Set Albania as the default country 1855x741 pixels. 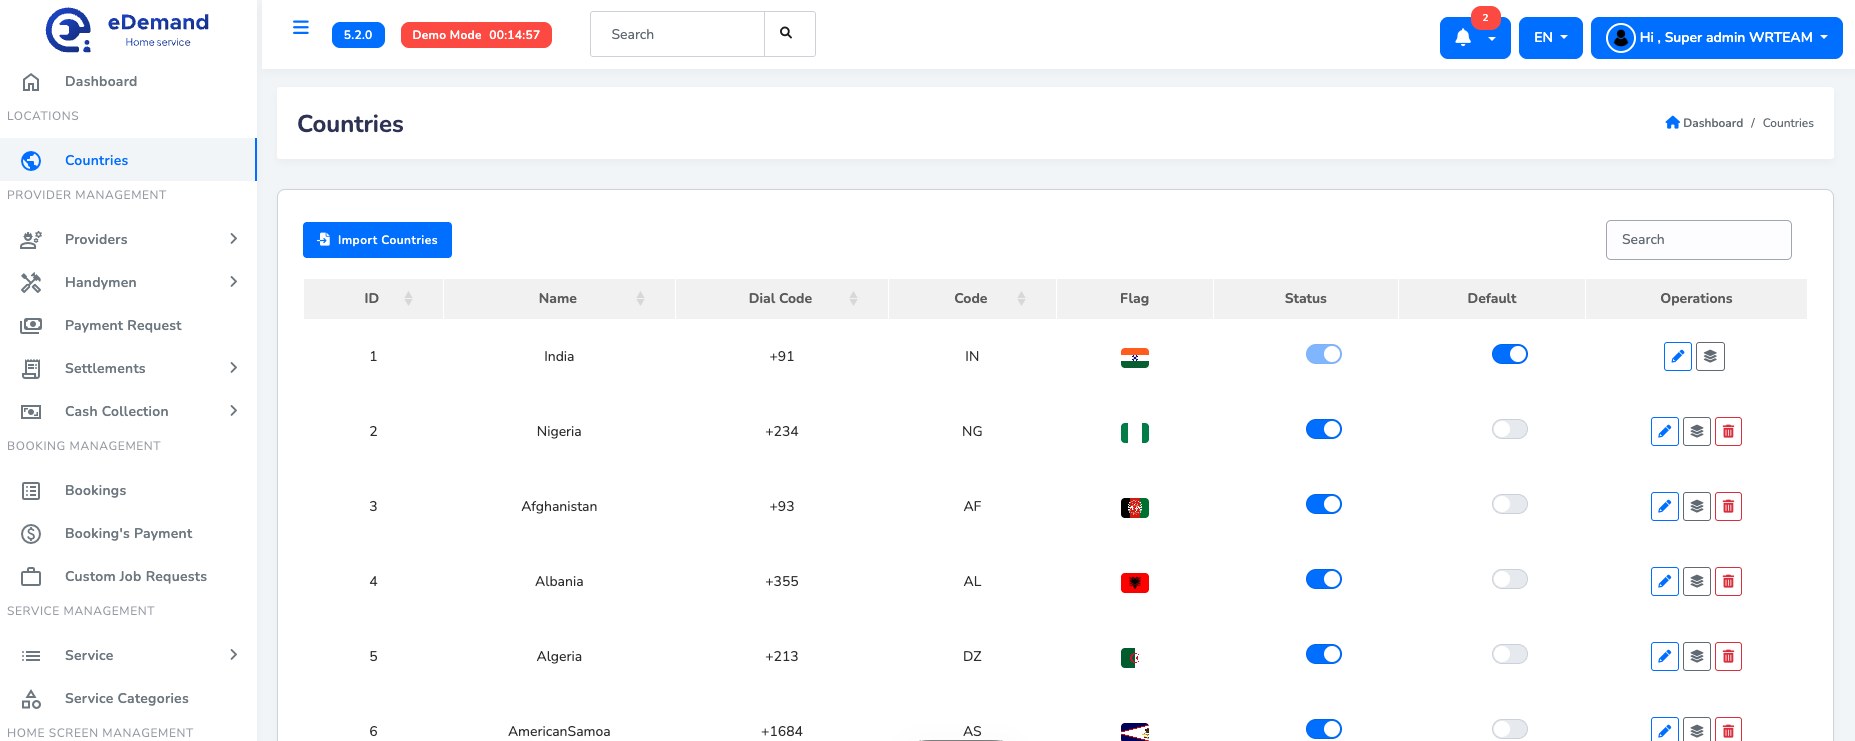[x=1509, y=579]
